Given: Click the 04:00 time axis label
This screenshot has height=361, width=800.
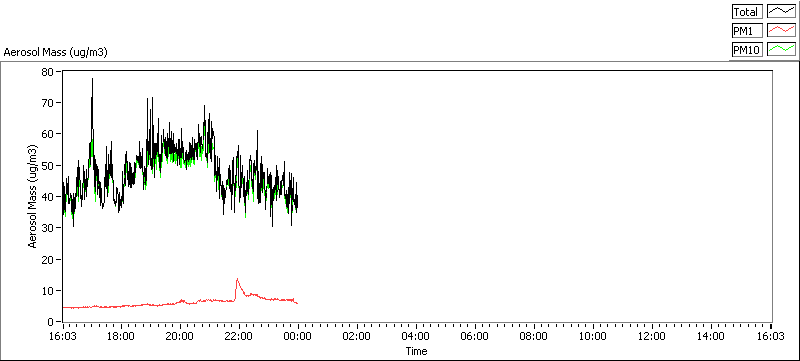Looking at the screenshot, I should click(416, 336).
